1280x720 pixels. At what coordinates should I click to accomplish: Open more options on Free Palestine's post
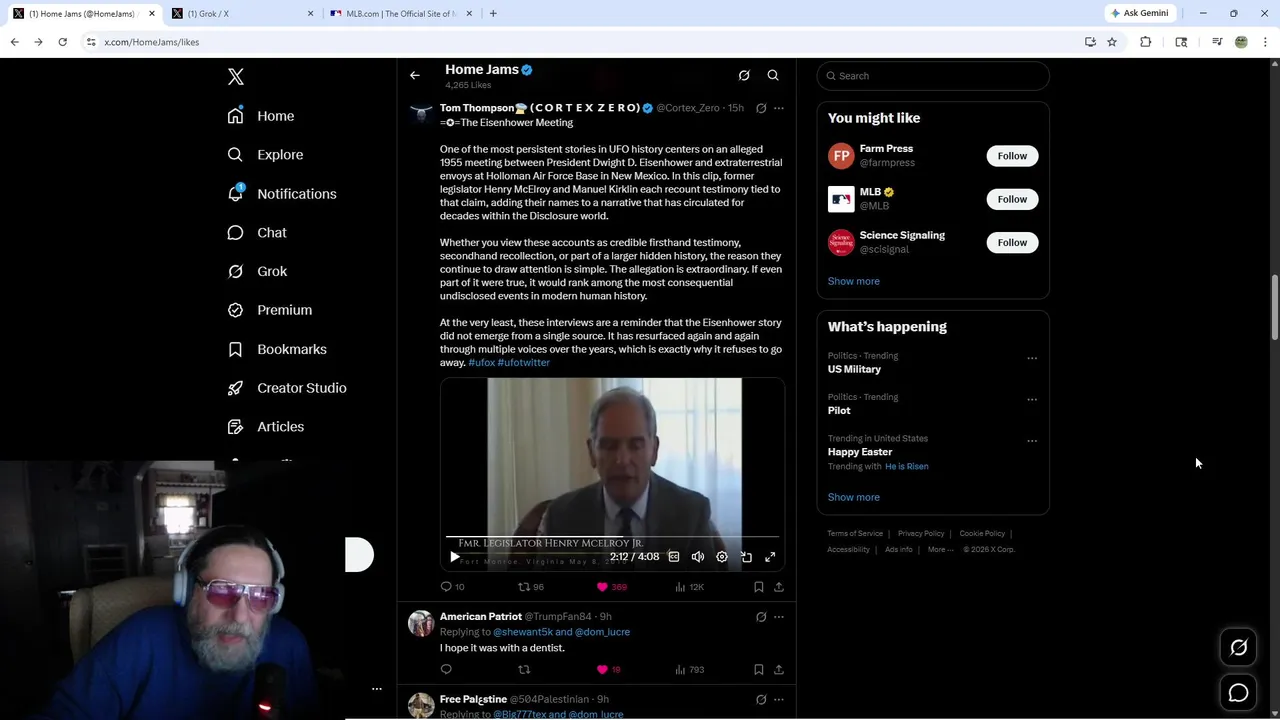point(779,700)
